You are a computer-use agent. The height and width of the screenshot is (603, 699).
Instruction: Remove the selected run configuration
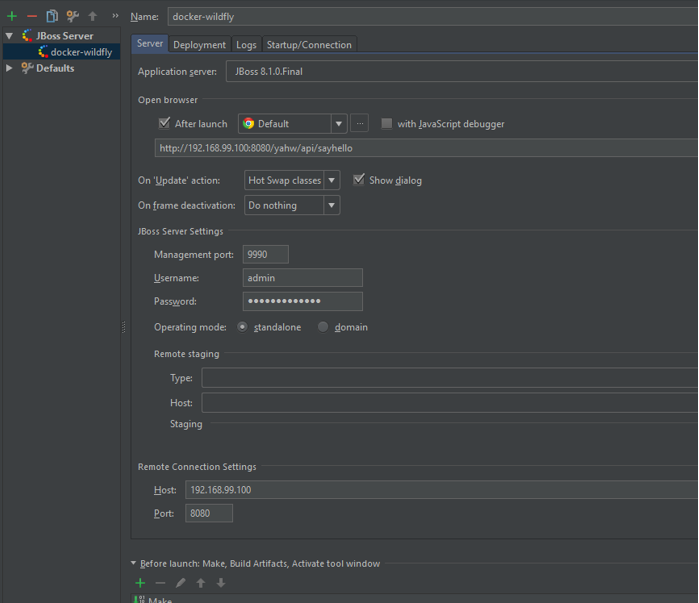(x=32, y=16)
